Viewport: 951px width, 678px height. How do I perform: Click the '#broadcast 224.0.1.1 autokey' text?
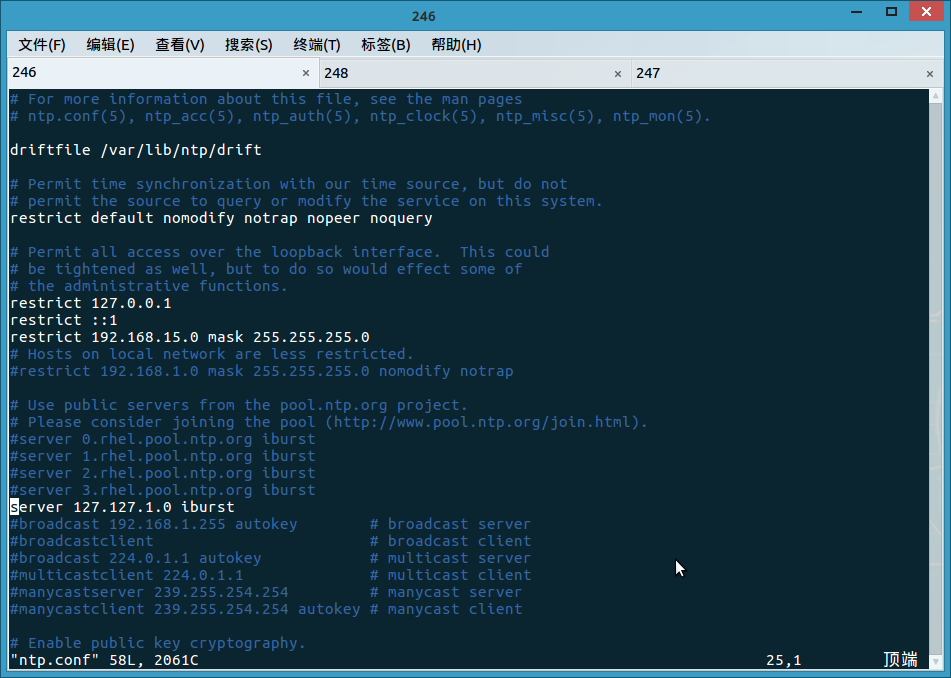point(135,557)
